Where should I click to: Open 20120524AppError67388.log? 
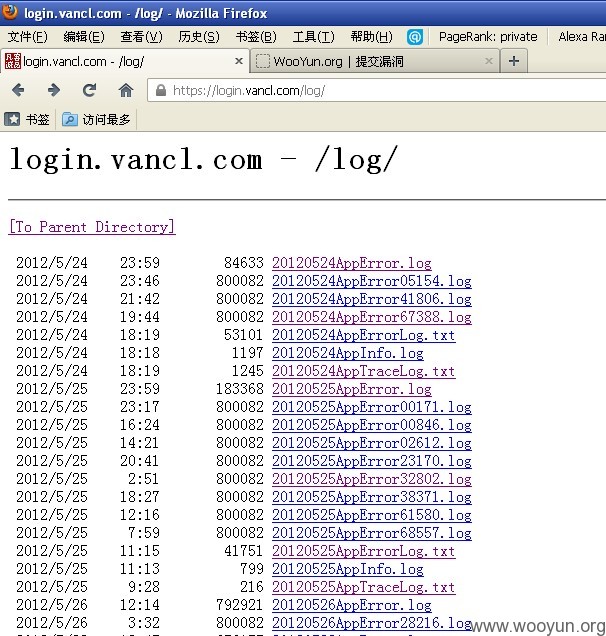click(x=372, y=317)
